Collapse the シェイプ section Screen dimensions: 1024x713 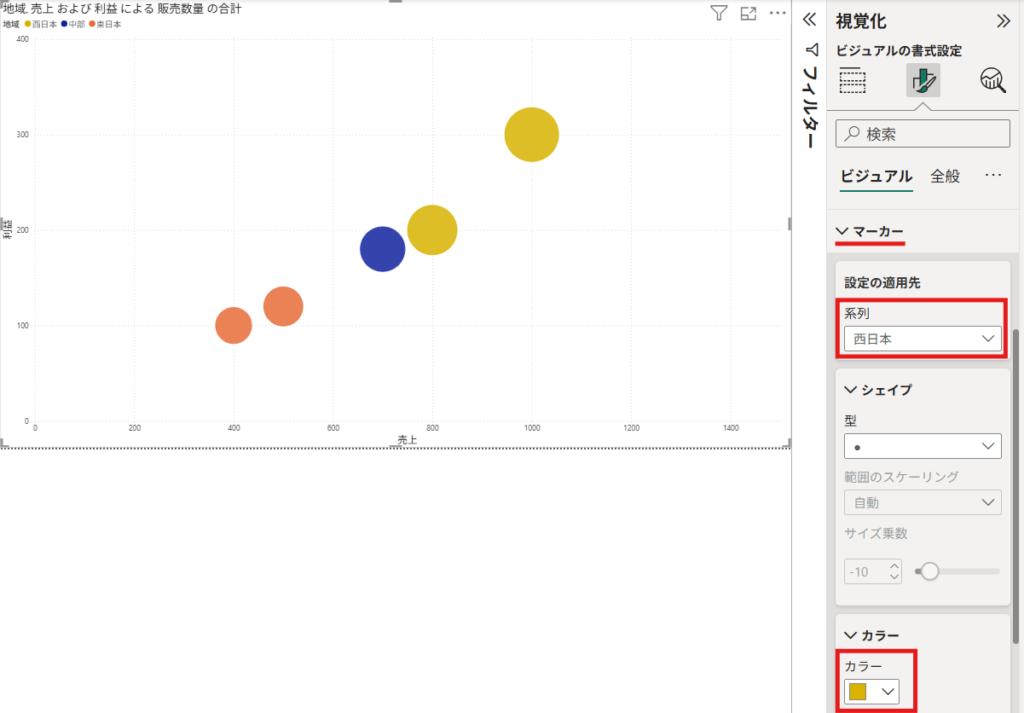click(x=877, y=389)
